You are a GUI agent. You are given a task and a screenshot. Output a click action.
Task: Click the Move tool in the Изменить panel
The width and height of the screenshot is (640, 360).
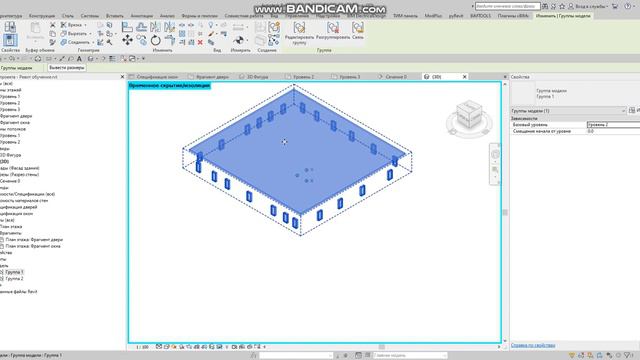click(x=127, y=40)
